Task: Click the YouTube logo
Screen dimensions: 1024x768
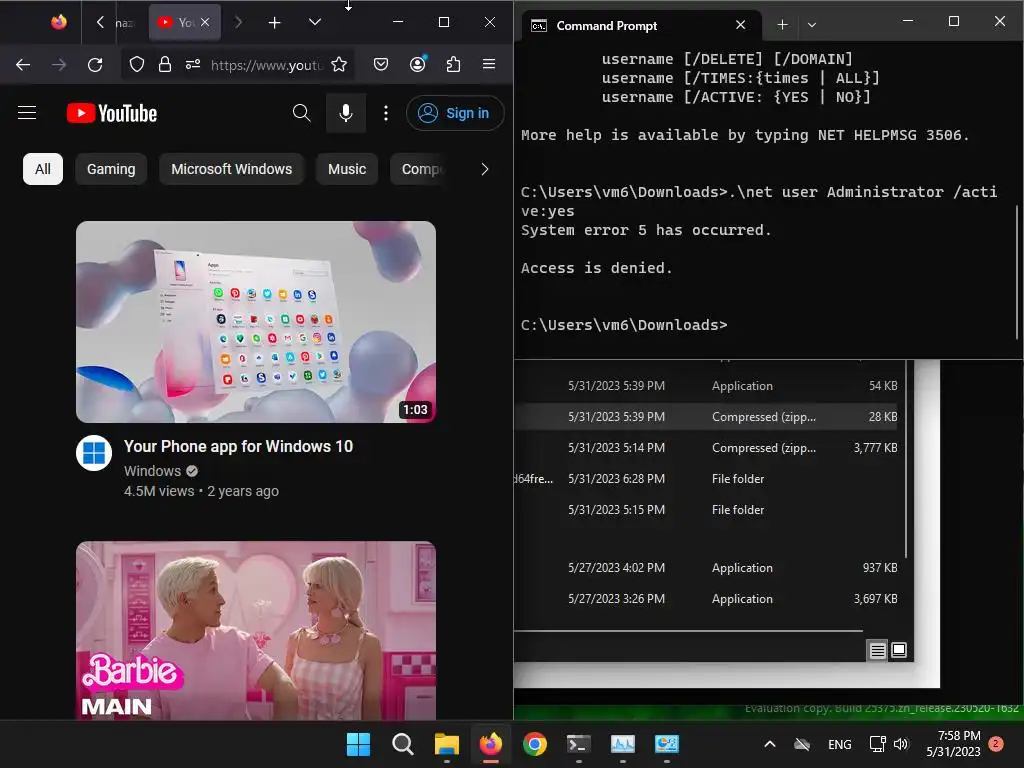Action: [x=112, y=114]
